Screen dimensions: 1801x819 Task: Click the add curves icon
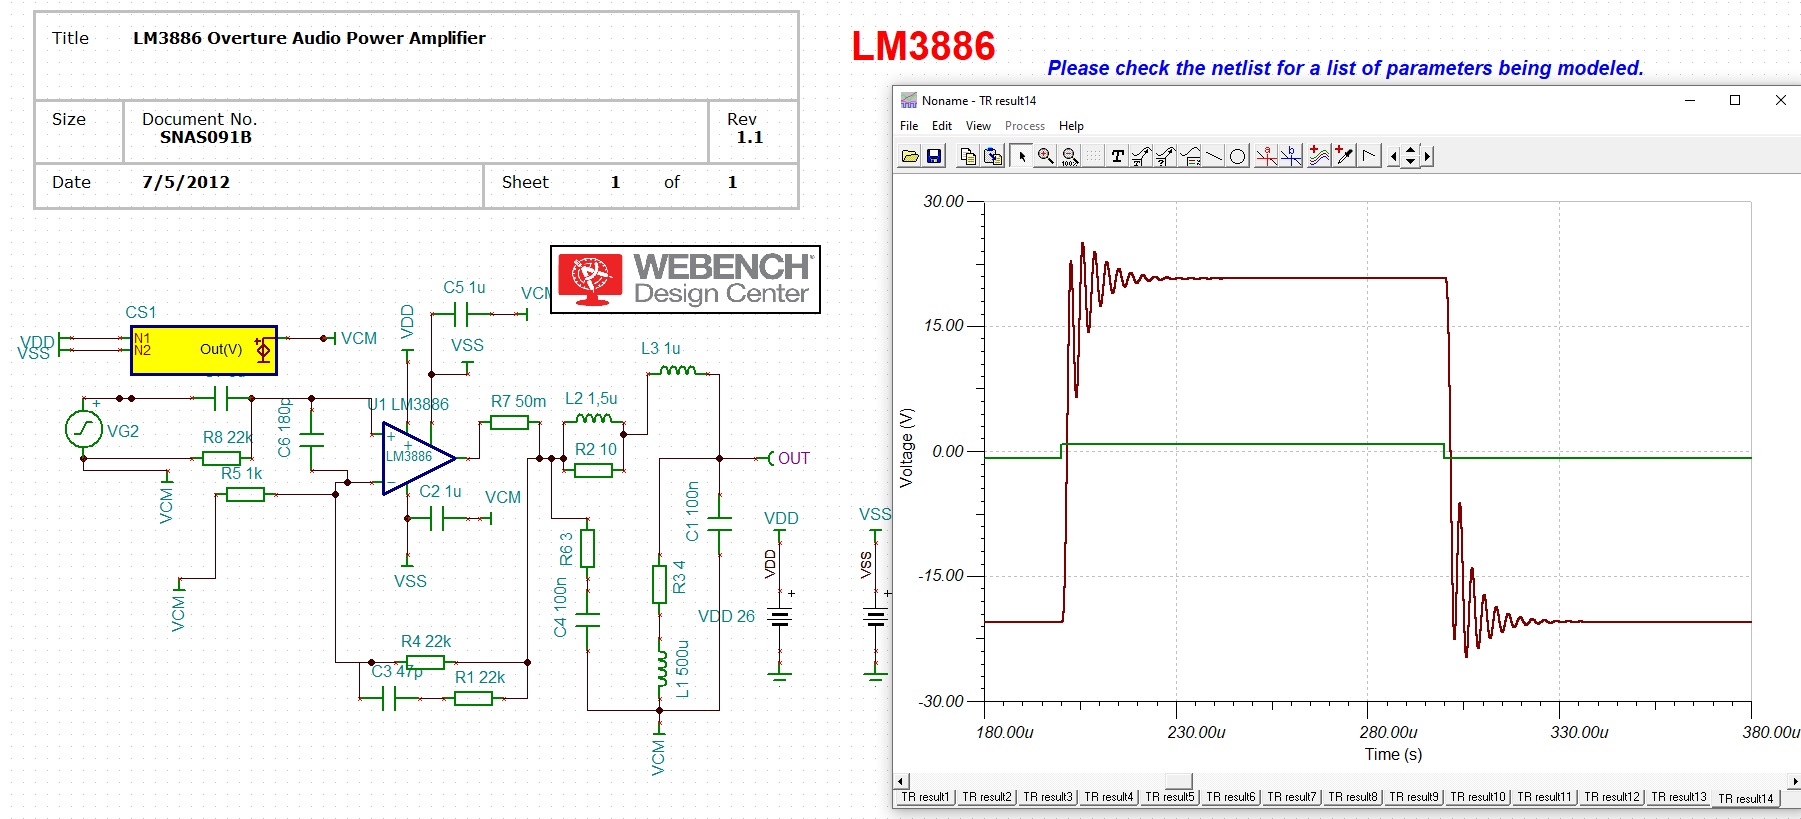(1320, 156)
